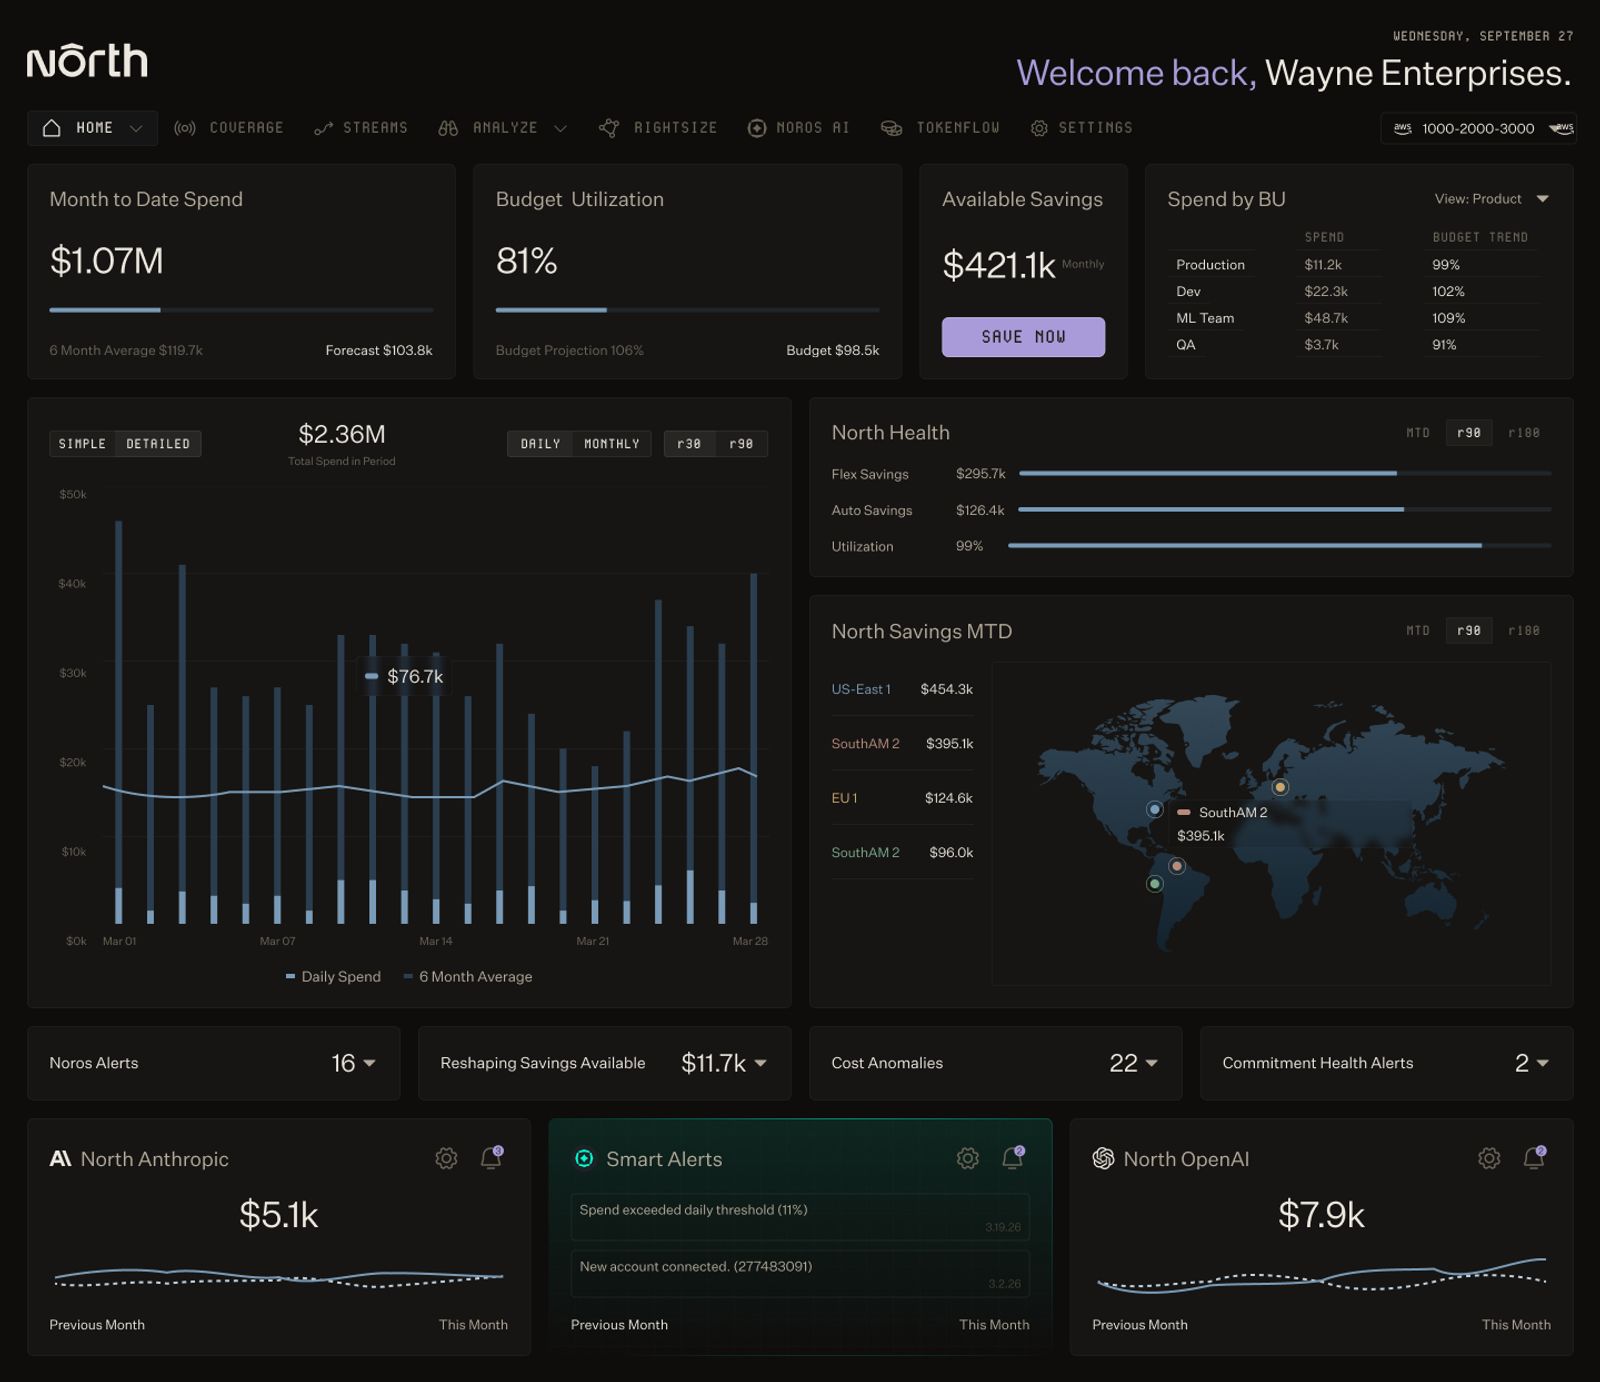The height and width of the screenshot is (1382, 1600).
Task: Open the Noros AI tab
Action: point(799,128)
